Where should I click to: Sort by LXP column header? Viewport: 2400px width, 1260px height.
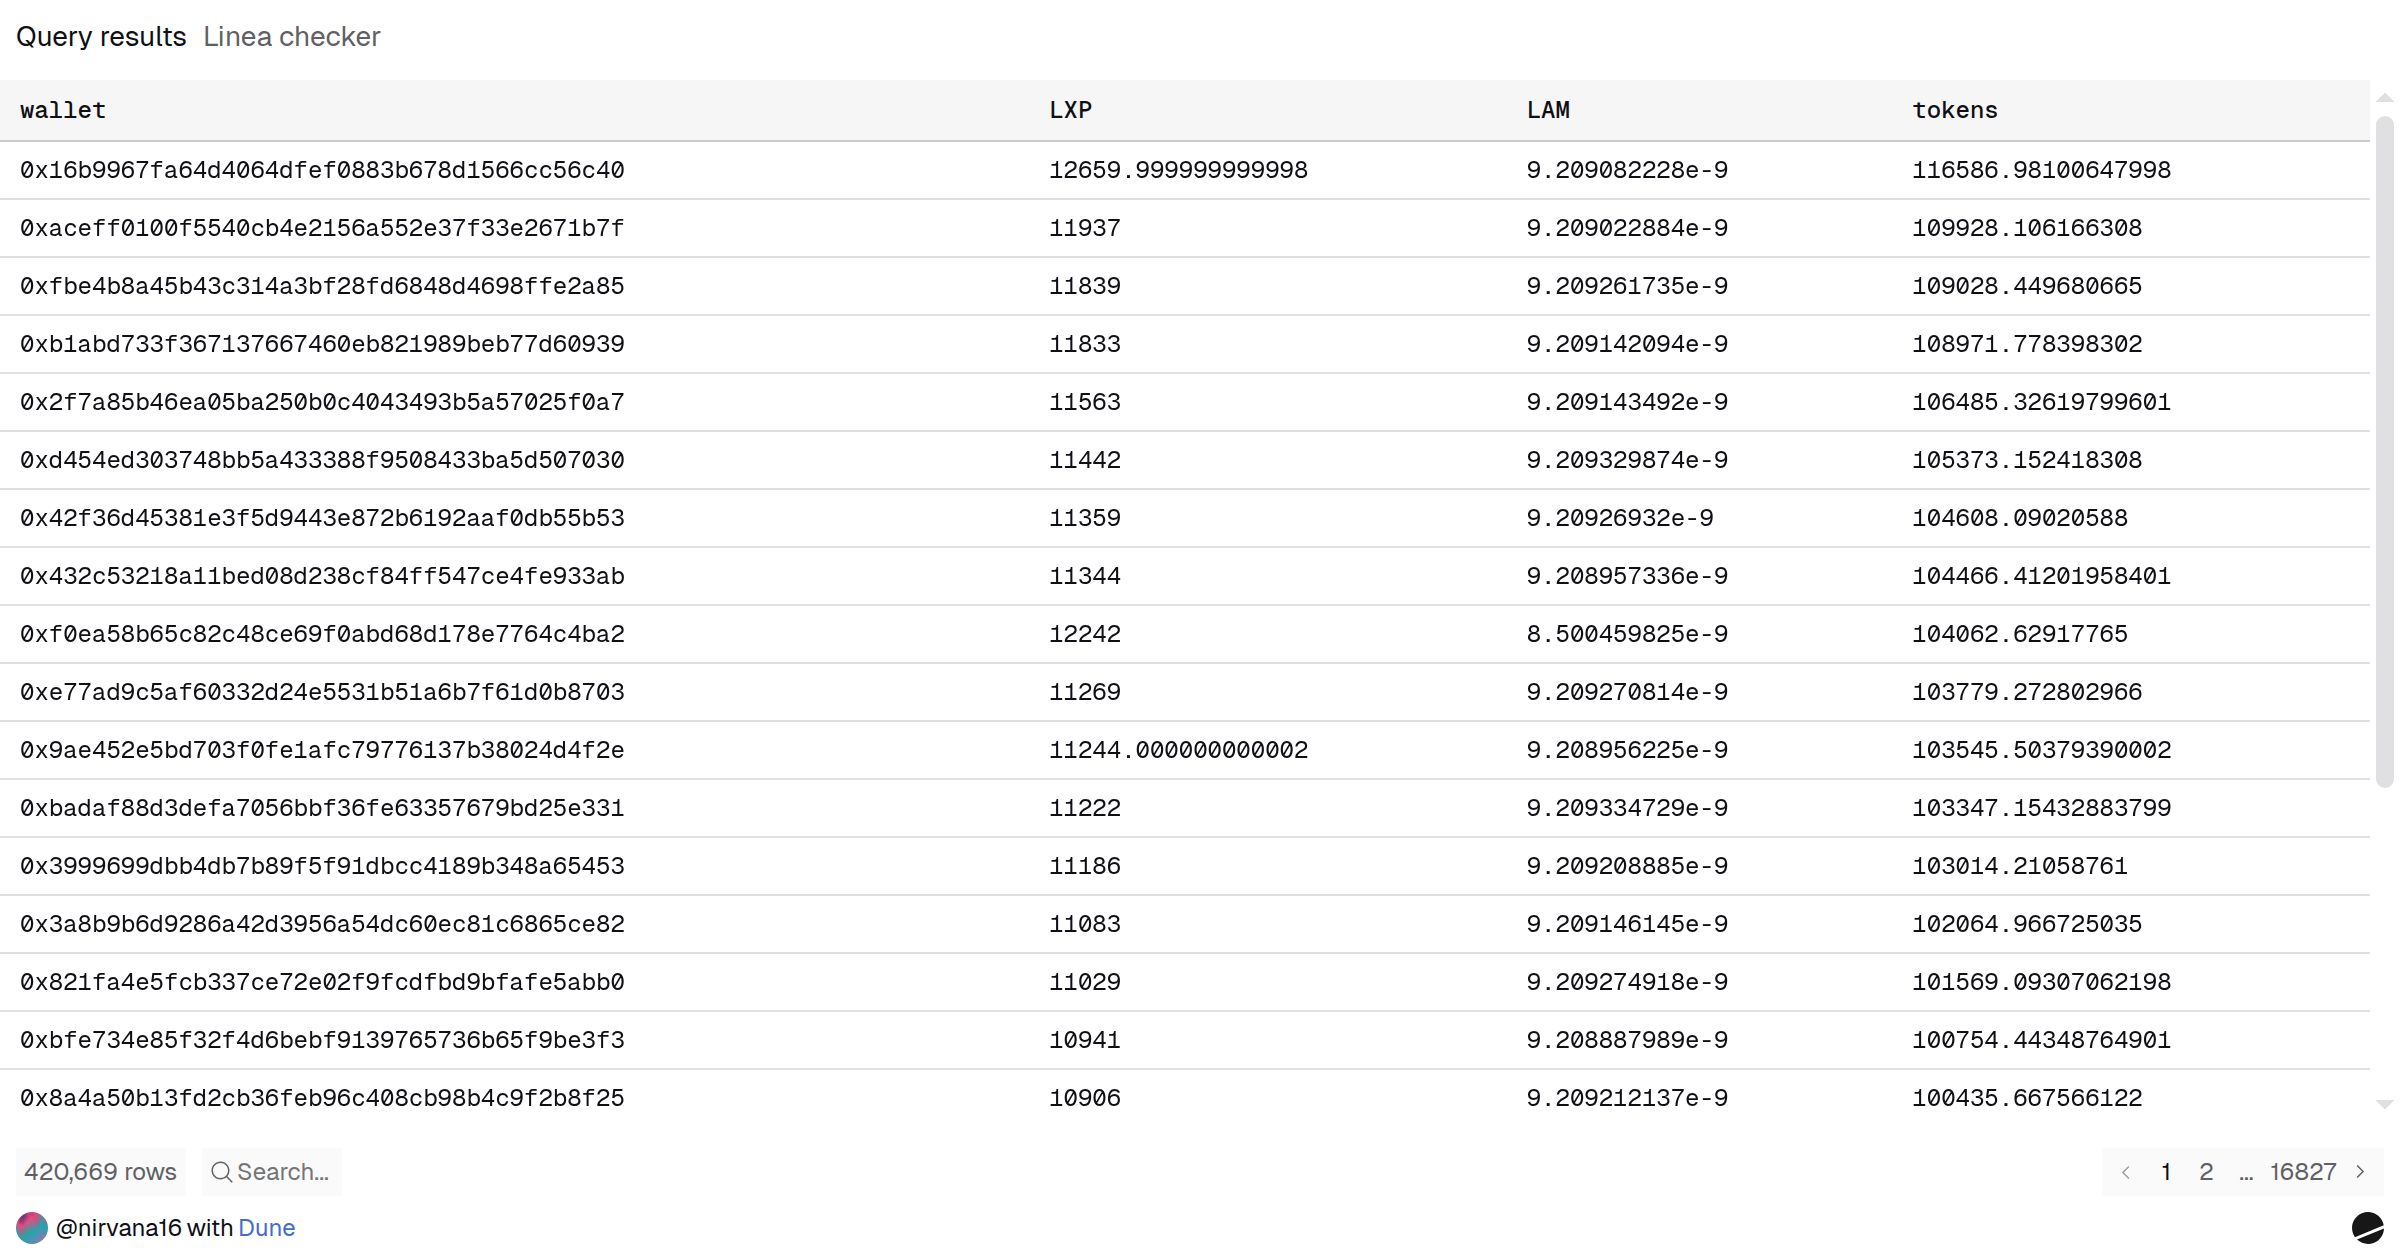(1070, 110)
